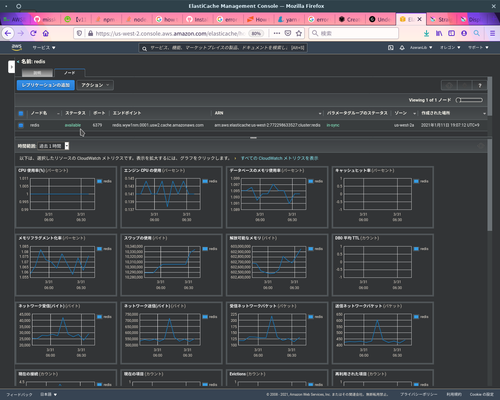Click the sort arrow on the 作成された場所 column
The width and height of the screenshot is (500, 400).
point(484,114)
